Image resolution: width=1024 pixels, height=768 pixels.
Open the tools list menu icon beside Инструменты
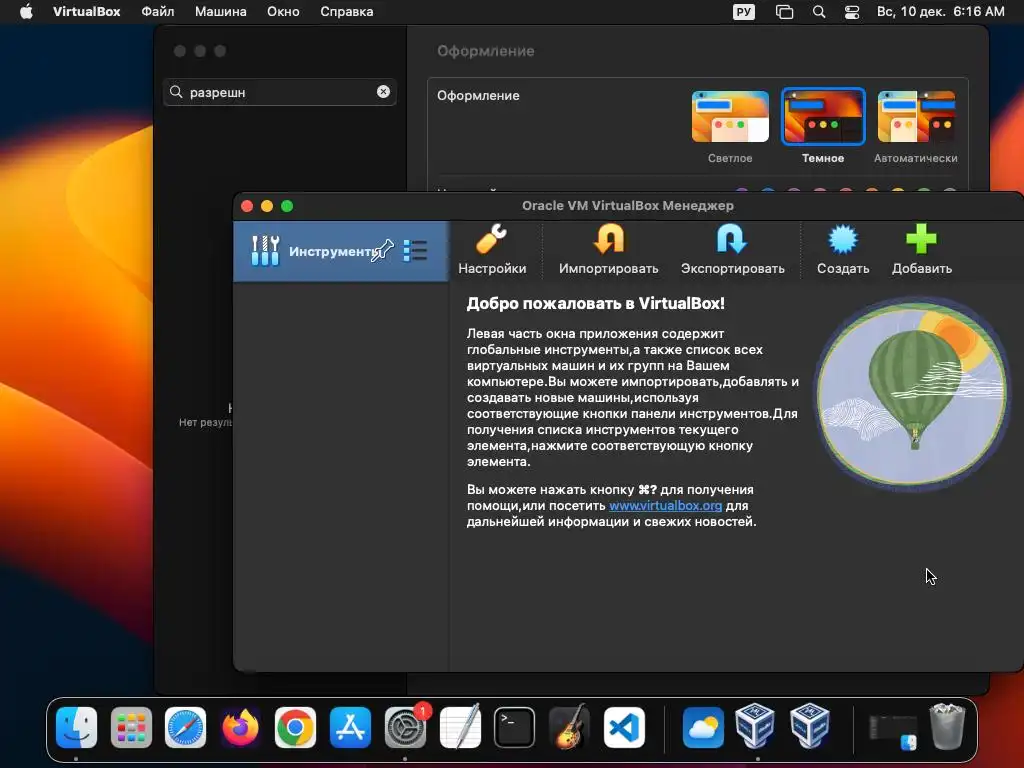415,251
